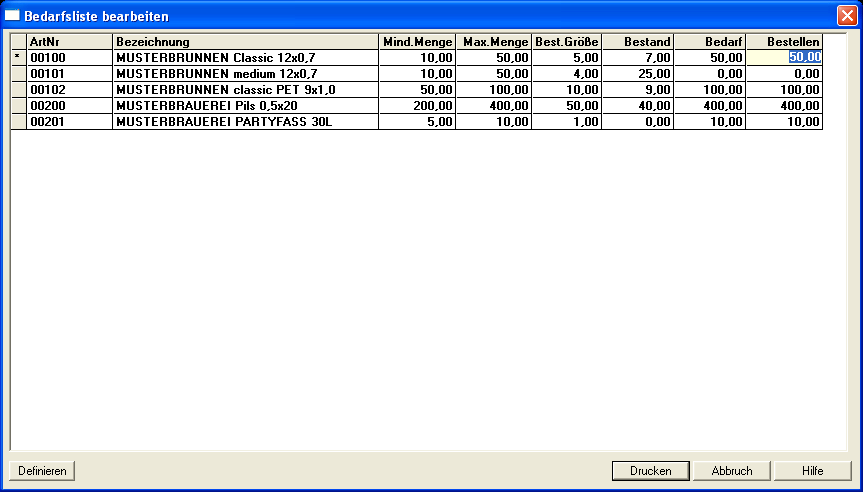The image size is (863, 492).
Task: Select Bestellen cell for article 00200
Action: [784, 105]
